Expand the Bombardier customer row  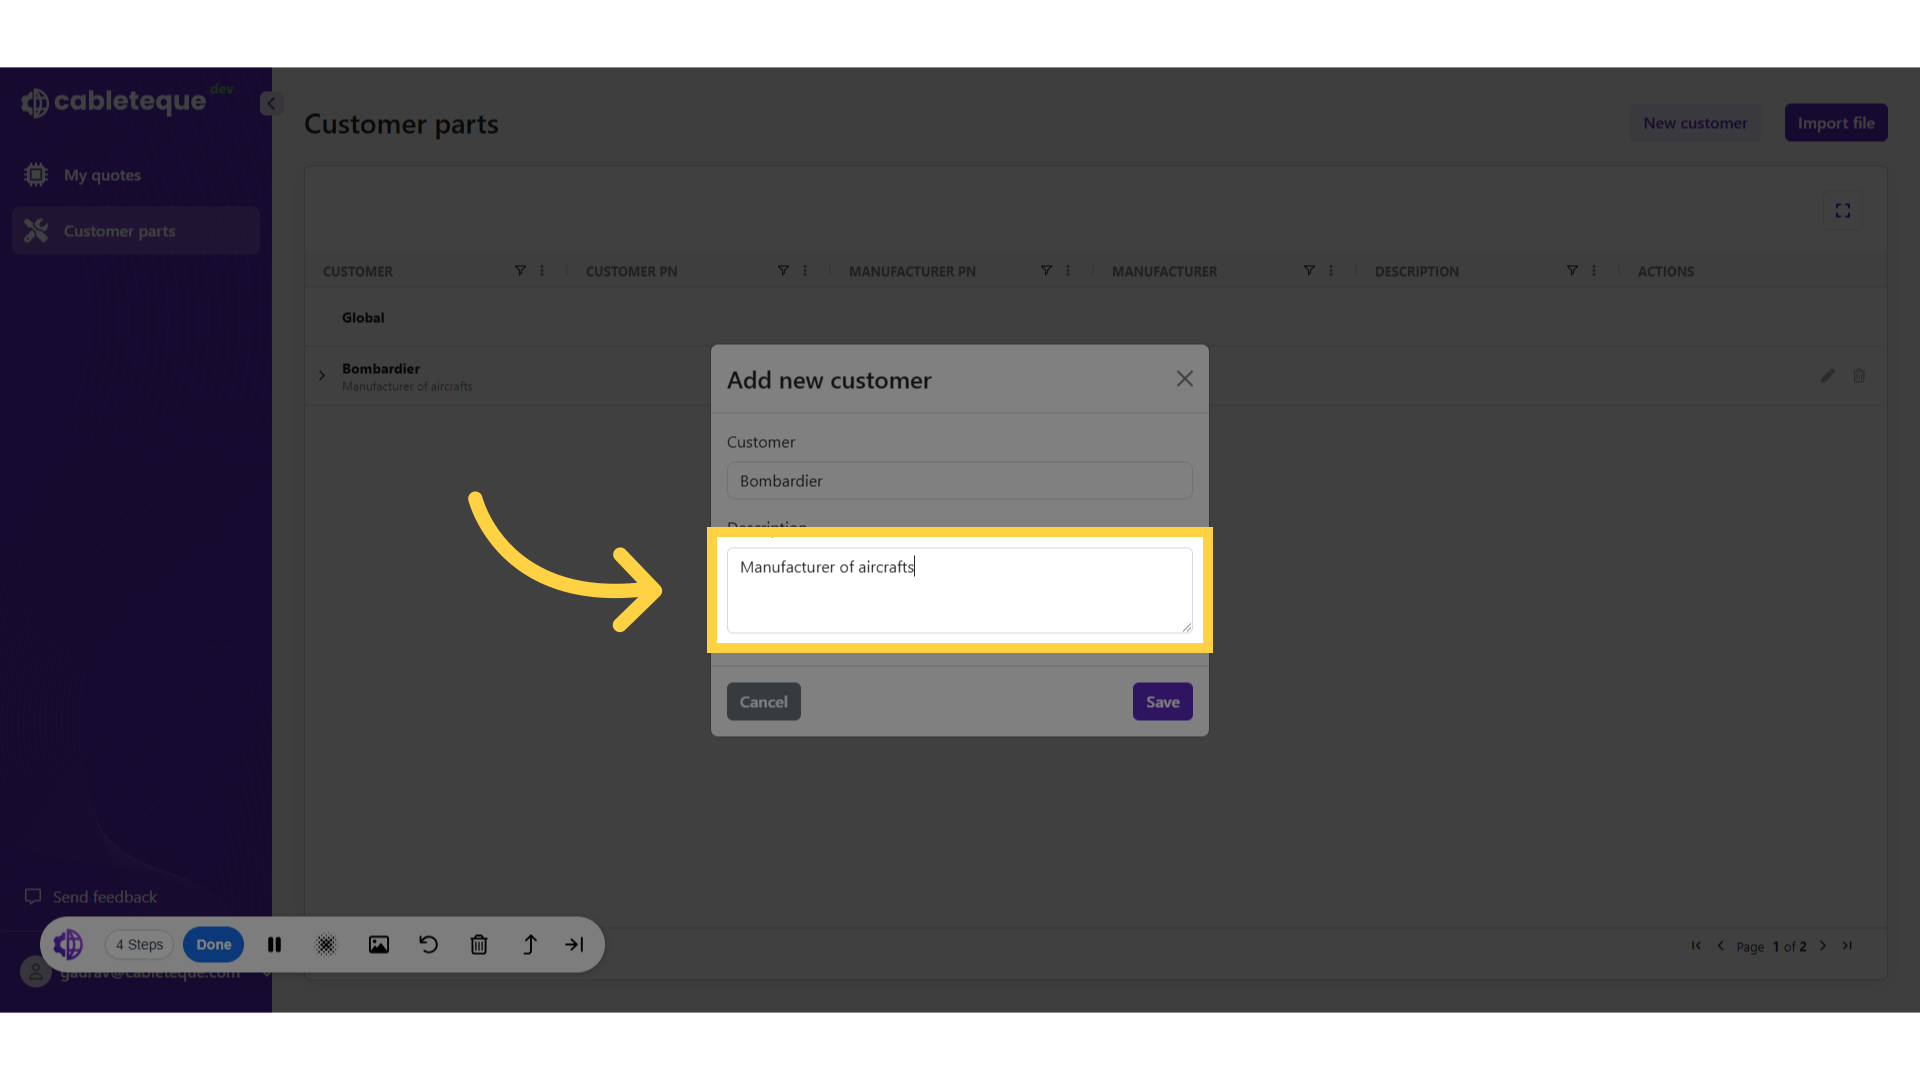coord(322,376)
